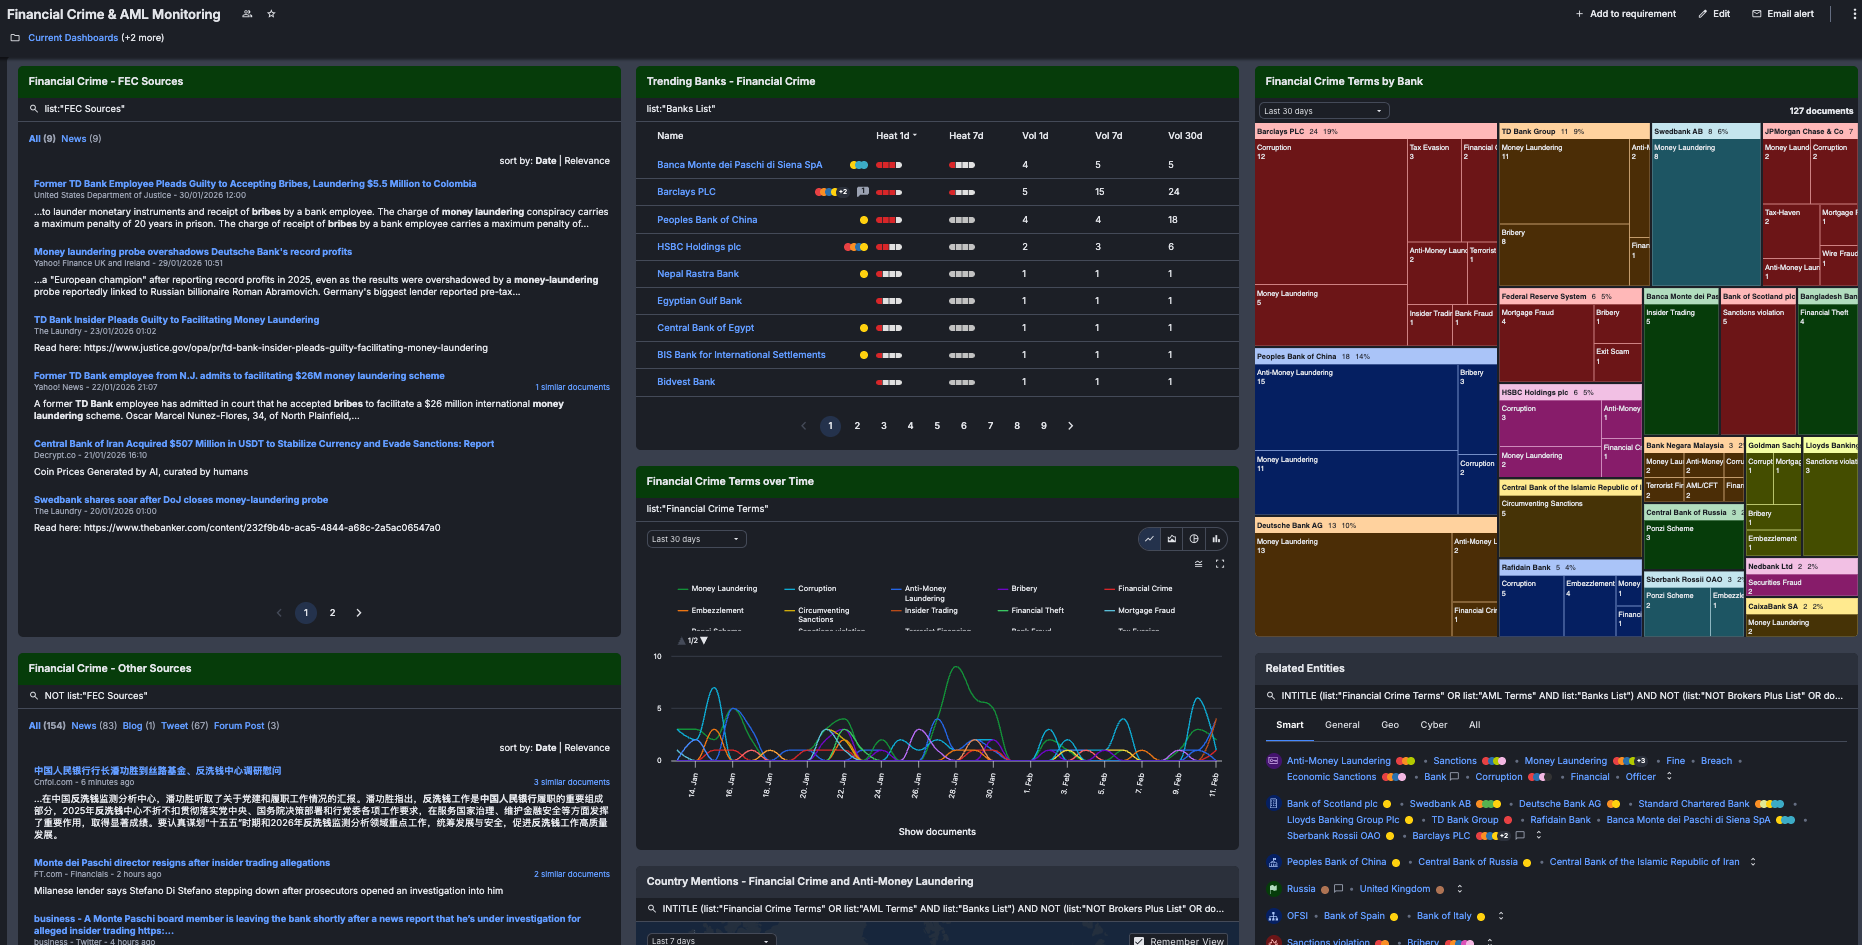Toggle Mortgage Fraud series in chart legend
Screen dimensions: 1862x945
(1140, 611)
